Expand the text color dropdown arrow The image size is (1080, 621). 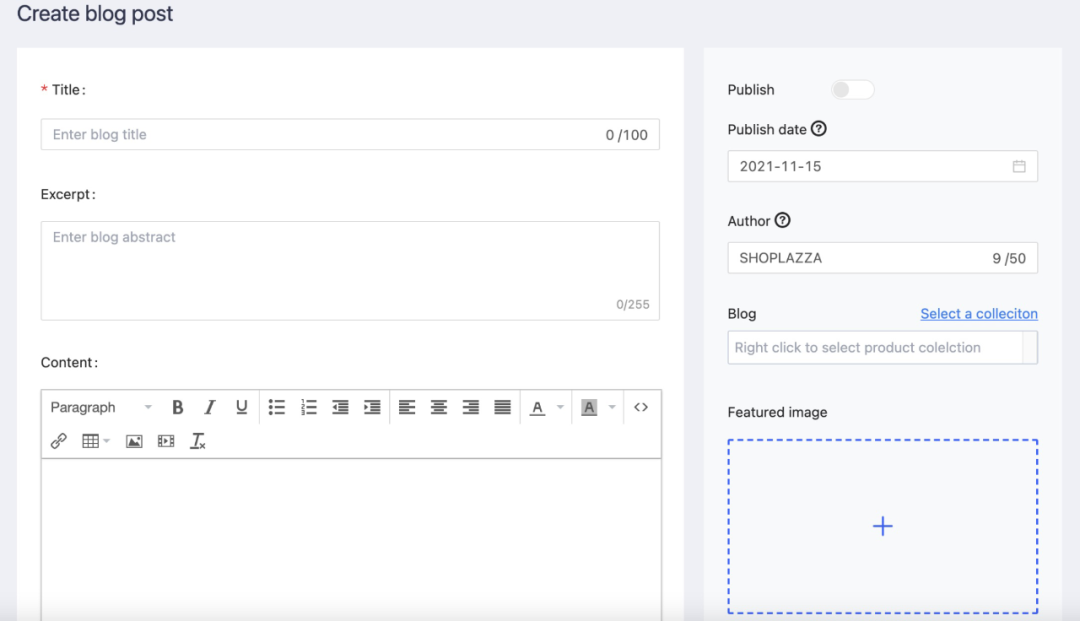click(560, 408)
